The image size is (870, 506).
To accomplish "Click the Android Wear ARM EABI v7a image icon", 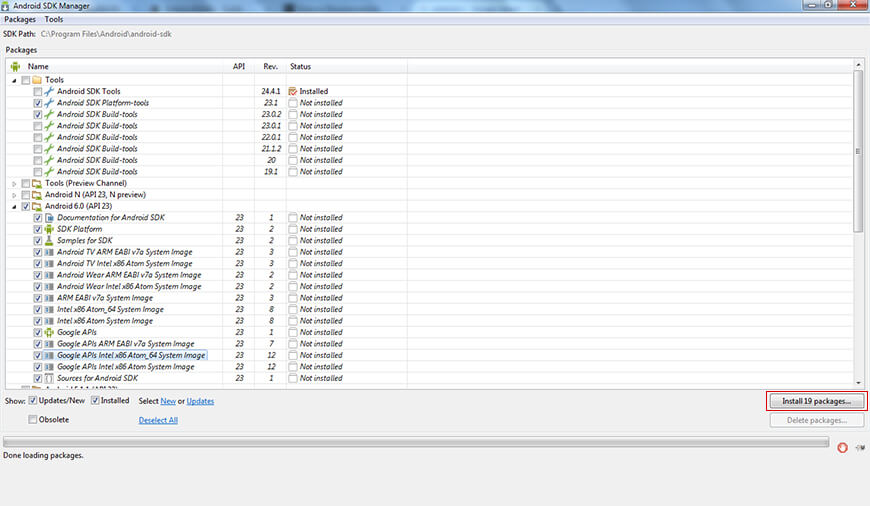I will coord(49,275).
